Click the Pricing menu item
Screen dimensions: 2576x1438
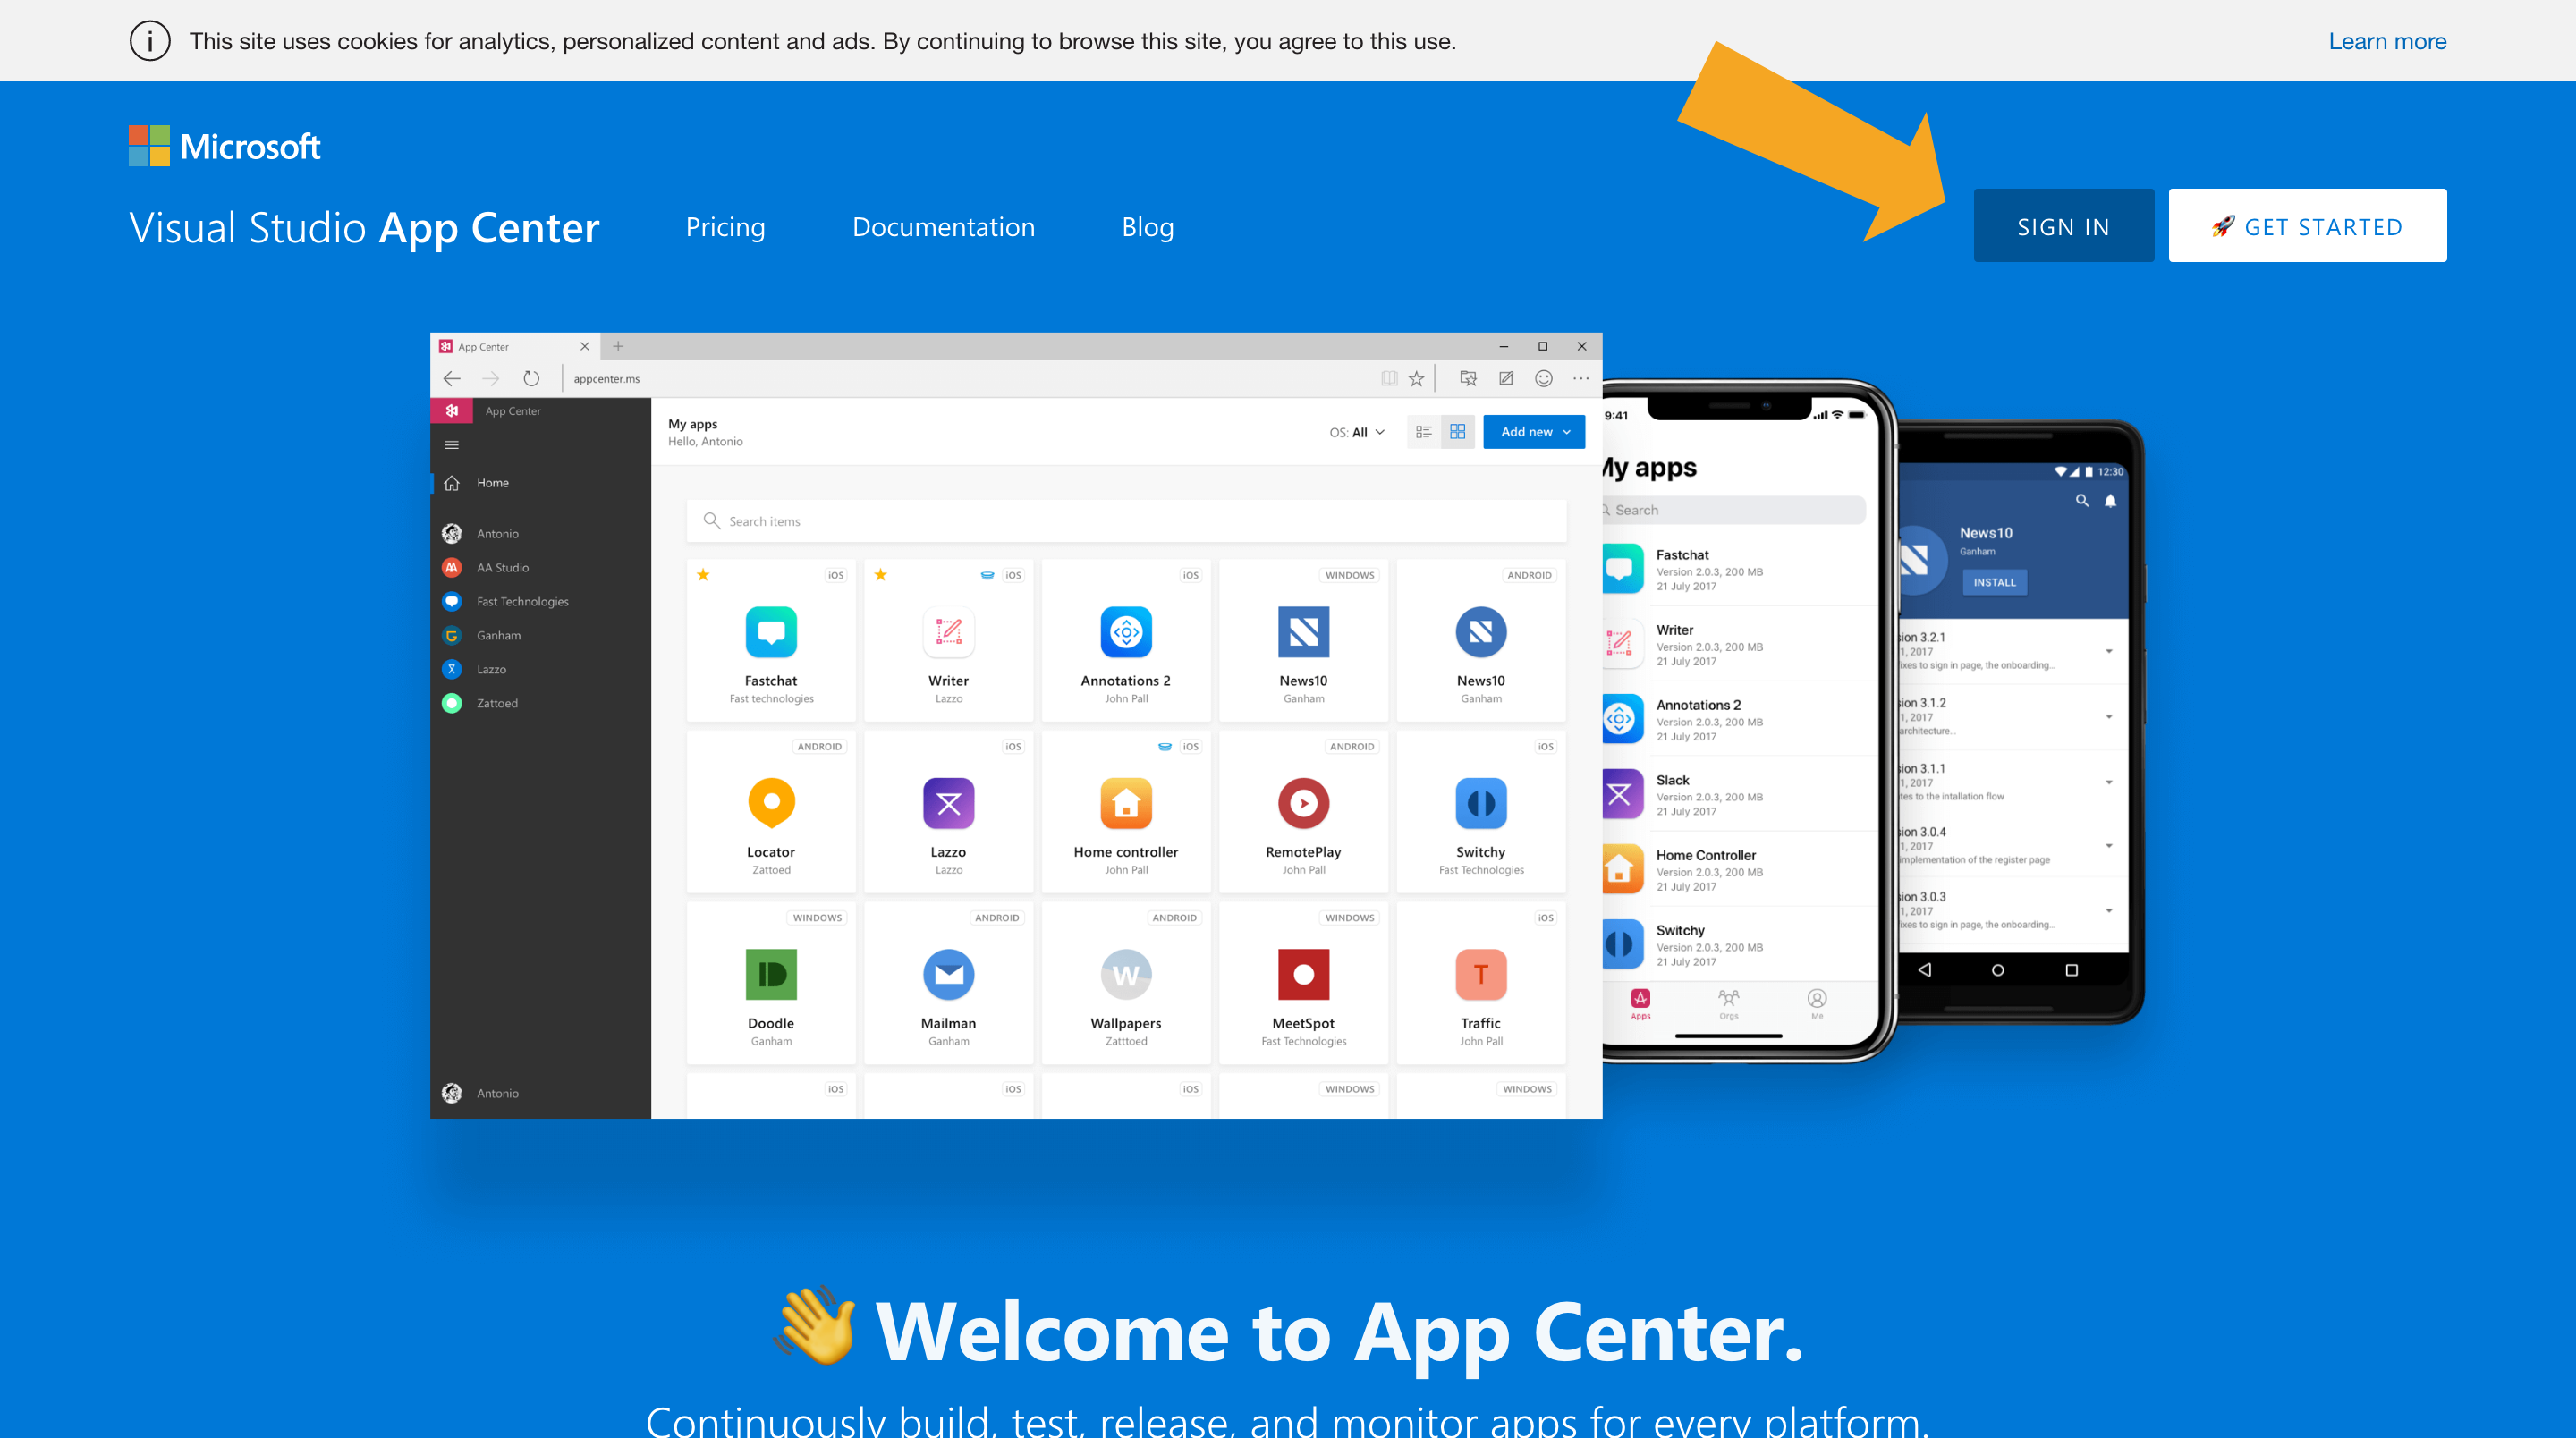click(x=725, y=224)
